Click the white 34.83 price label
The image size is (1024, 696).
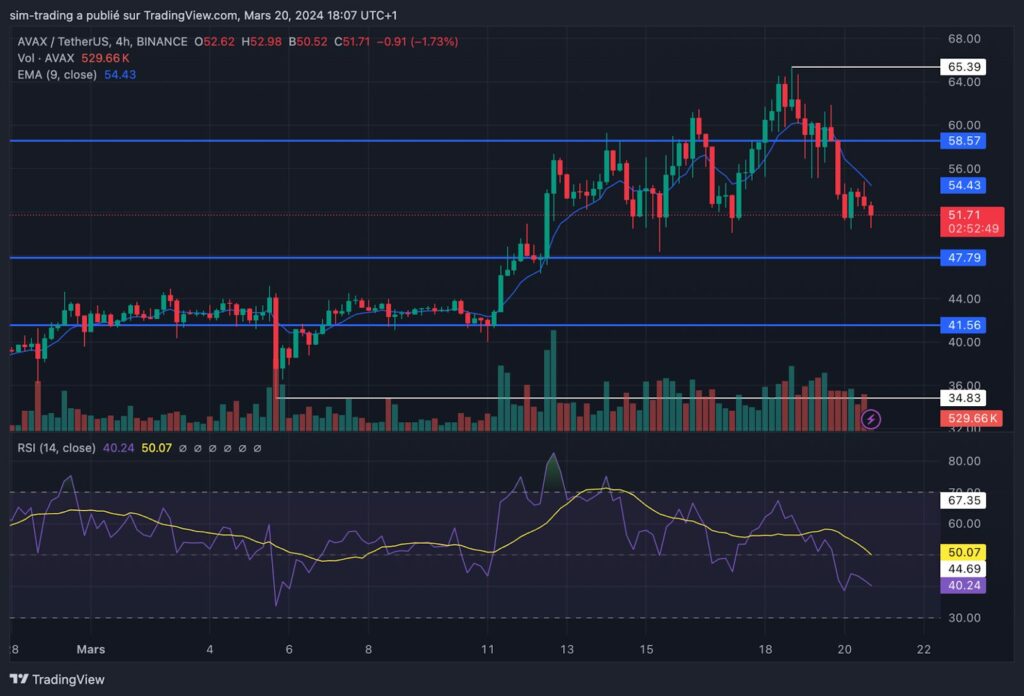(963, 398)
